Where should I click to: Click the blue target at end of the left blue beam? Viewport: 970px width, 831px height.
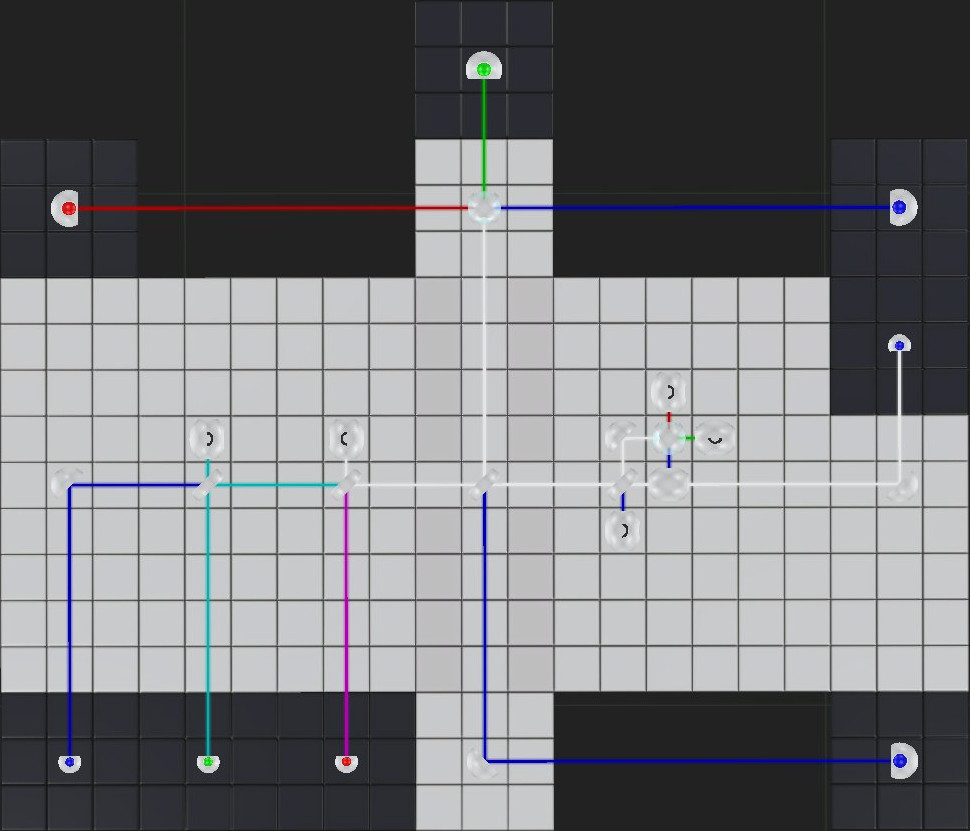click(x=69, y=762)
